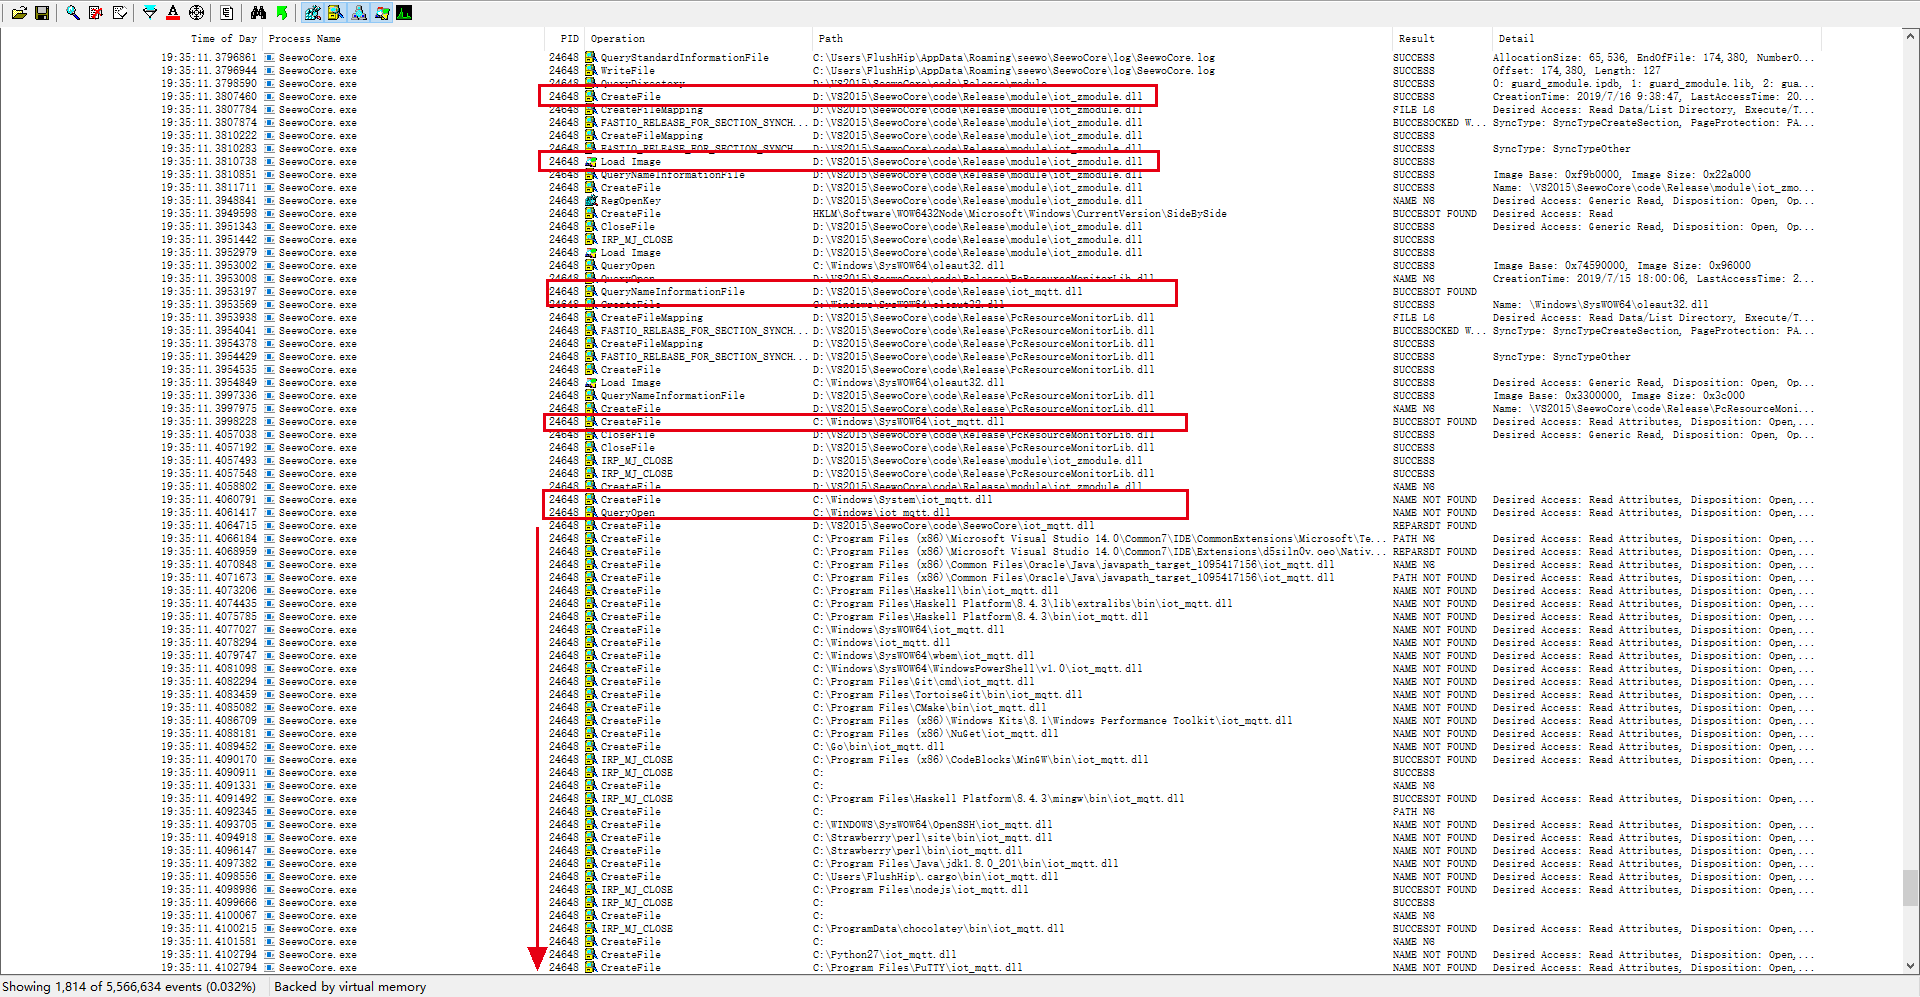Toggle Show Network Activity

click(x=359, y=13)
